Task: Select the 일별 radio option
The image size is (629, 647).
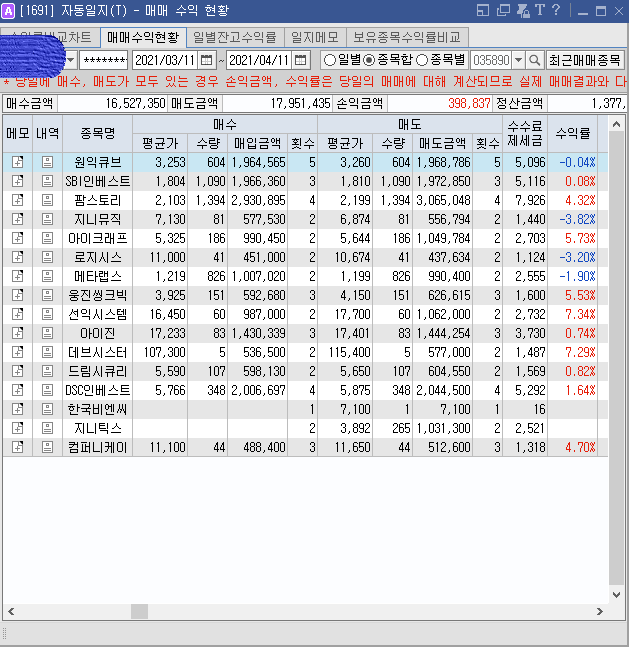Action: [x=330, y=60]
